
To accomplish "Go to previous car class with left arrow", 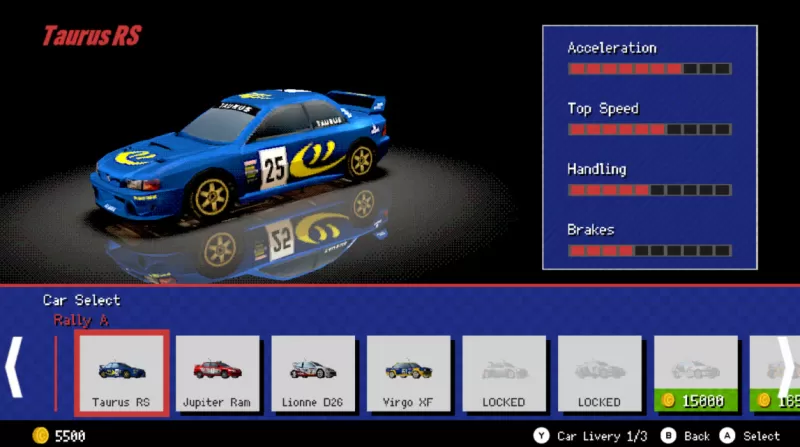I will 14,366.
